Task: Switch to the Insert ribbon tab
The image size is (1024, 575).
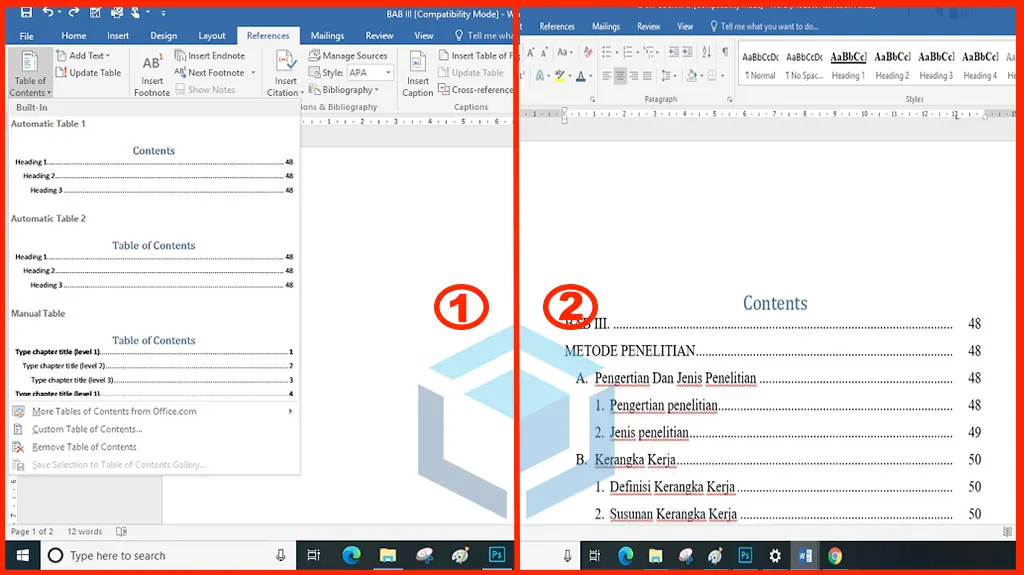Action: [x=118, y=36]
